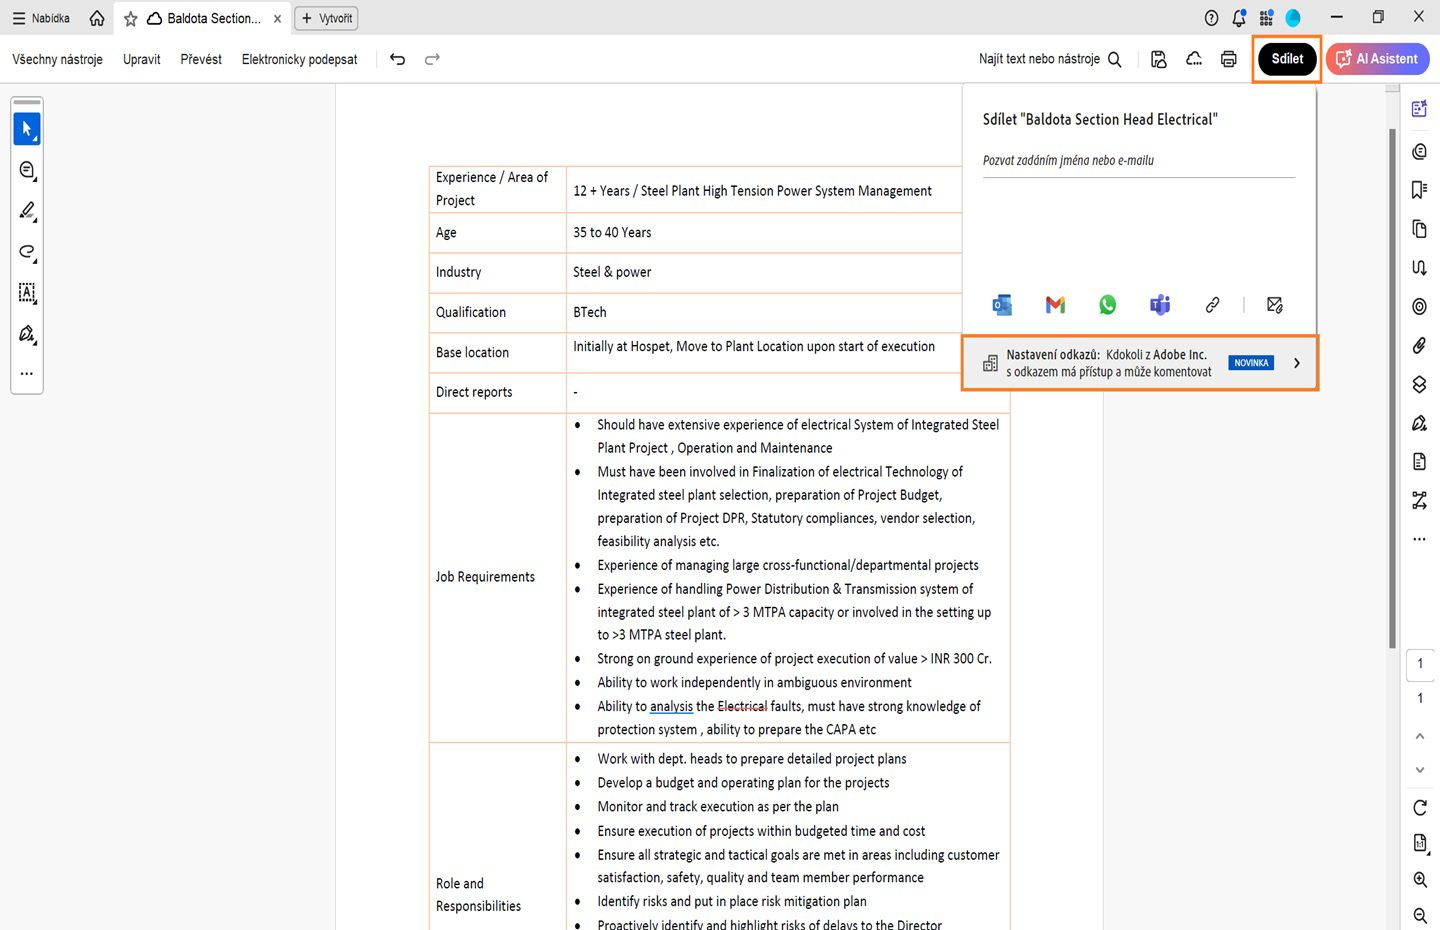
Task: Save the document with the save icon
Action: [1159, 59]
